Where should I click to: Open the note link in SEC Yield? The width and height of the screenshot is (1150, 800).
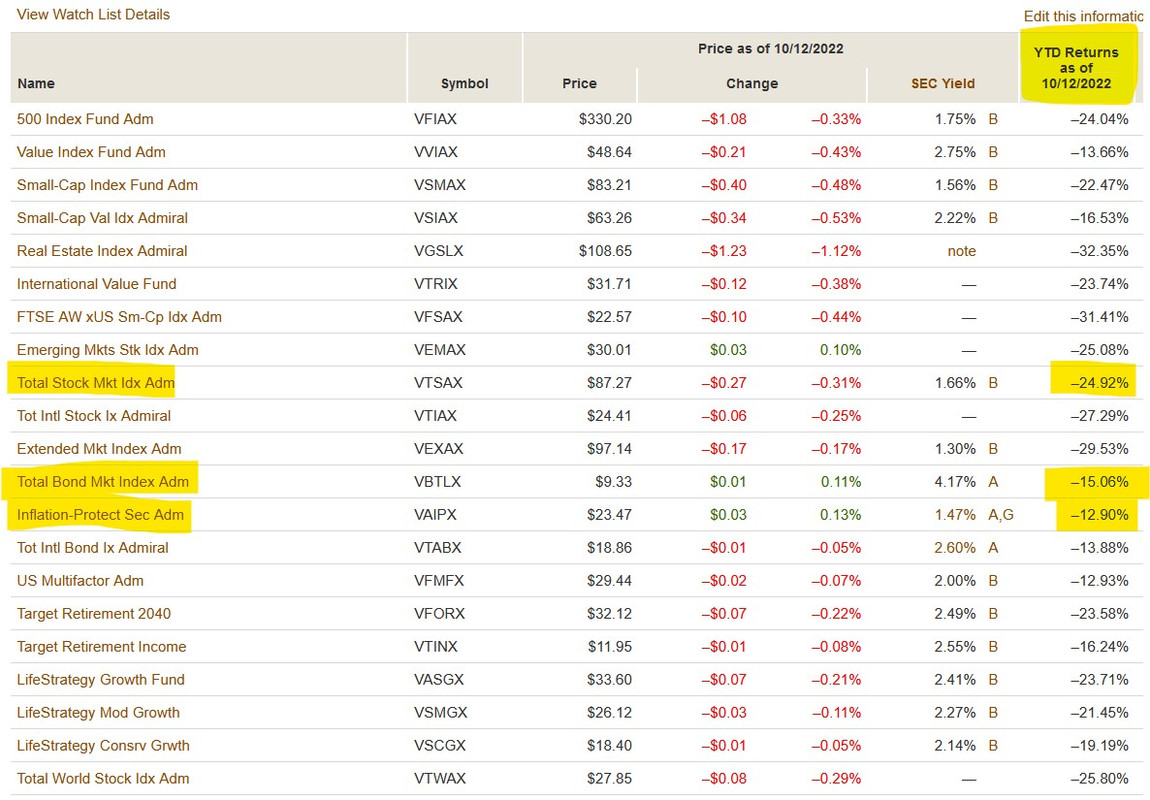pyautogui.click(x=962, y=251)
